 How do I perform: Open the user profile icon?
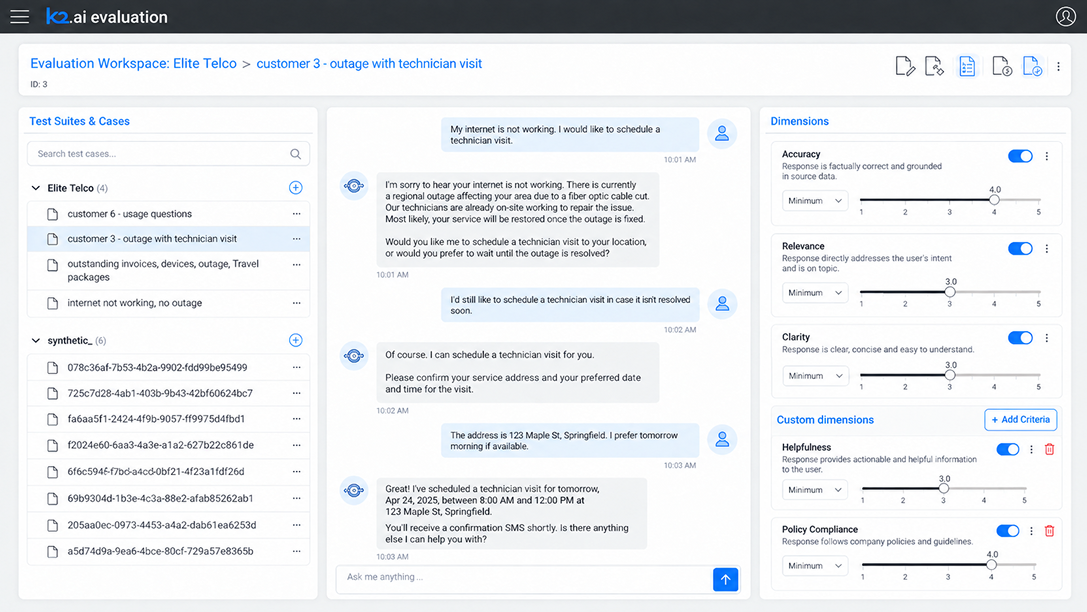[1066, 16]
